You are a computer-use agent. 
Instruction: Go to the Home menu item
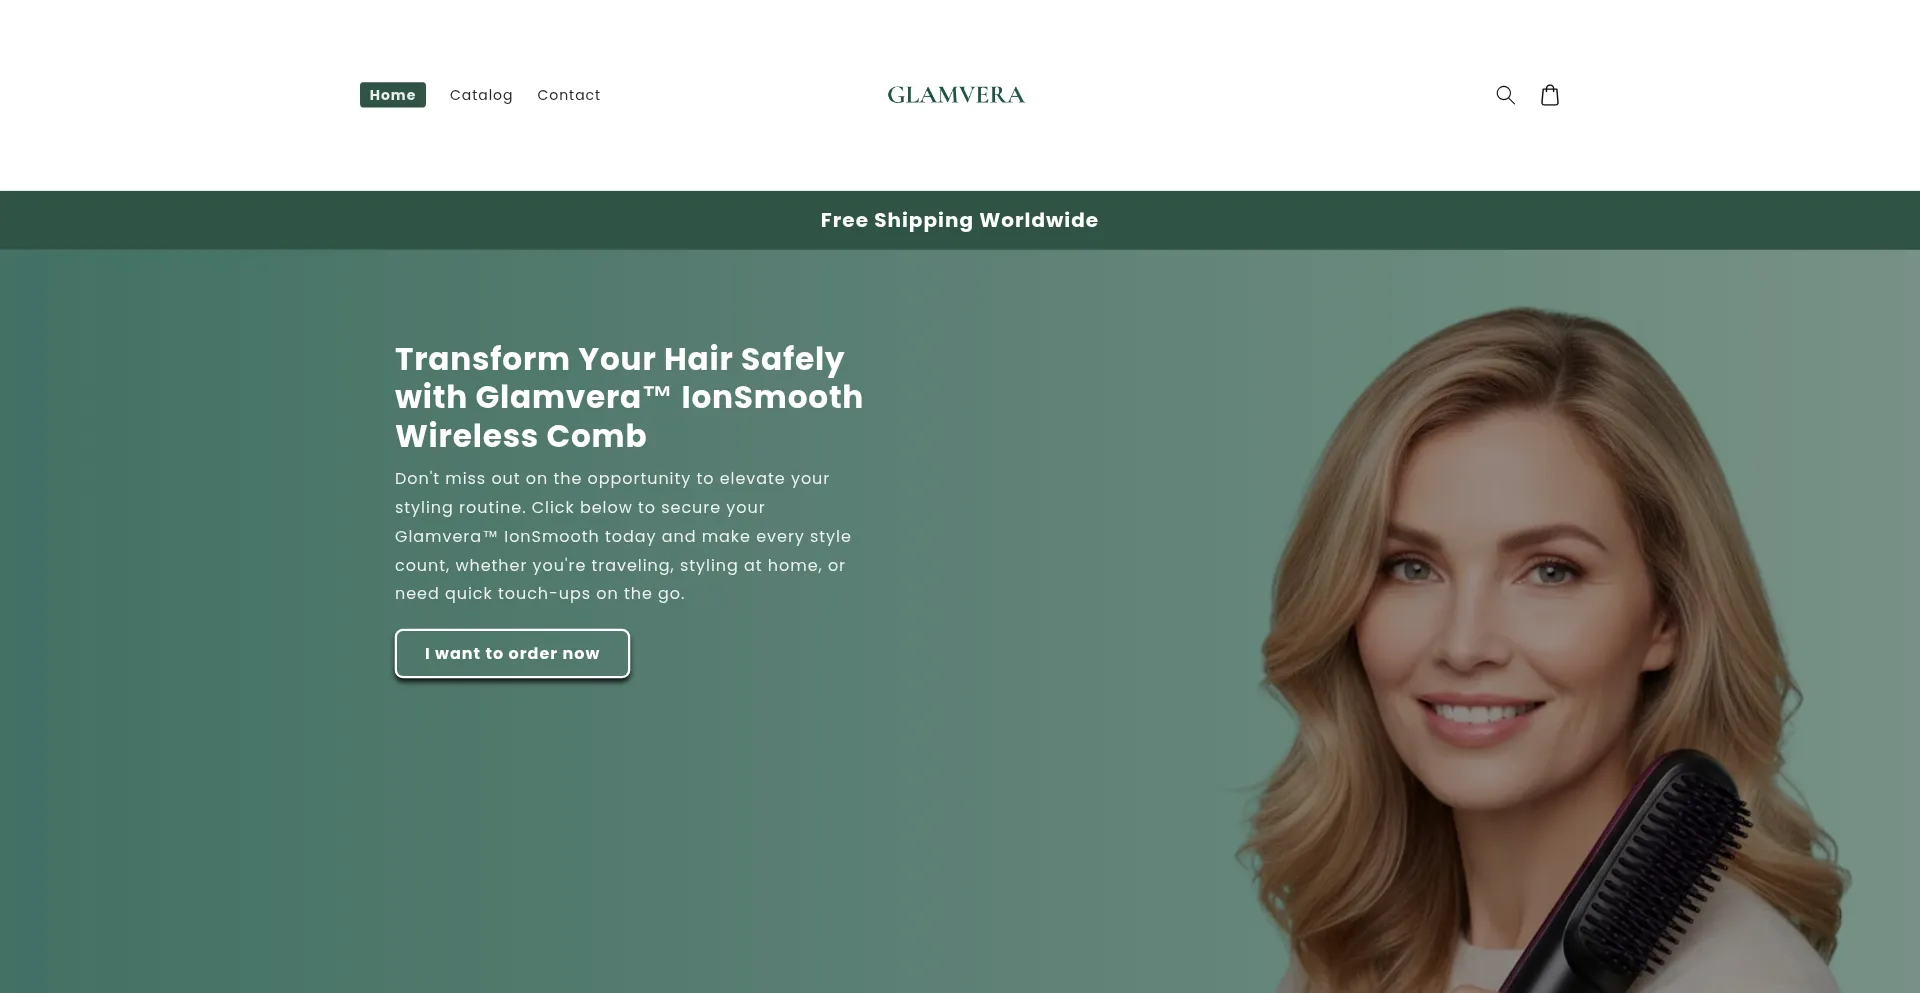coord(393,95)
